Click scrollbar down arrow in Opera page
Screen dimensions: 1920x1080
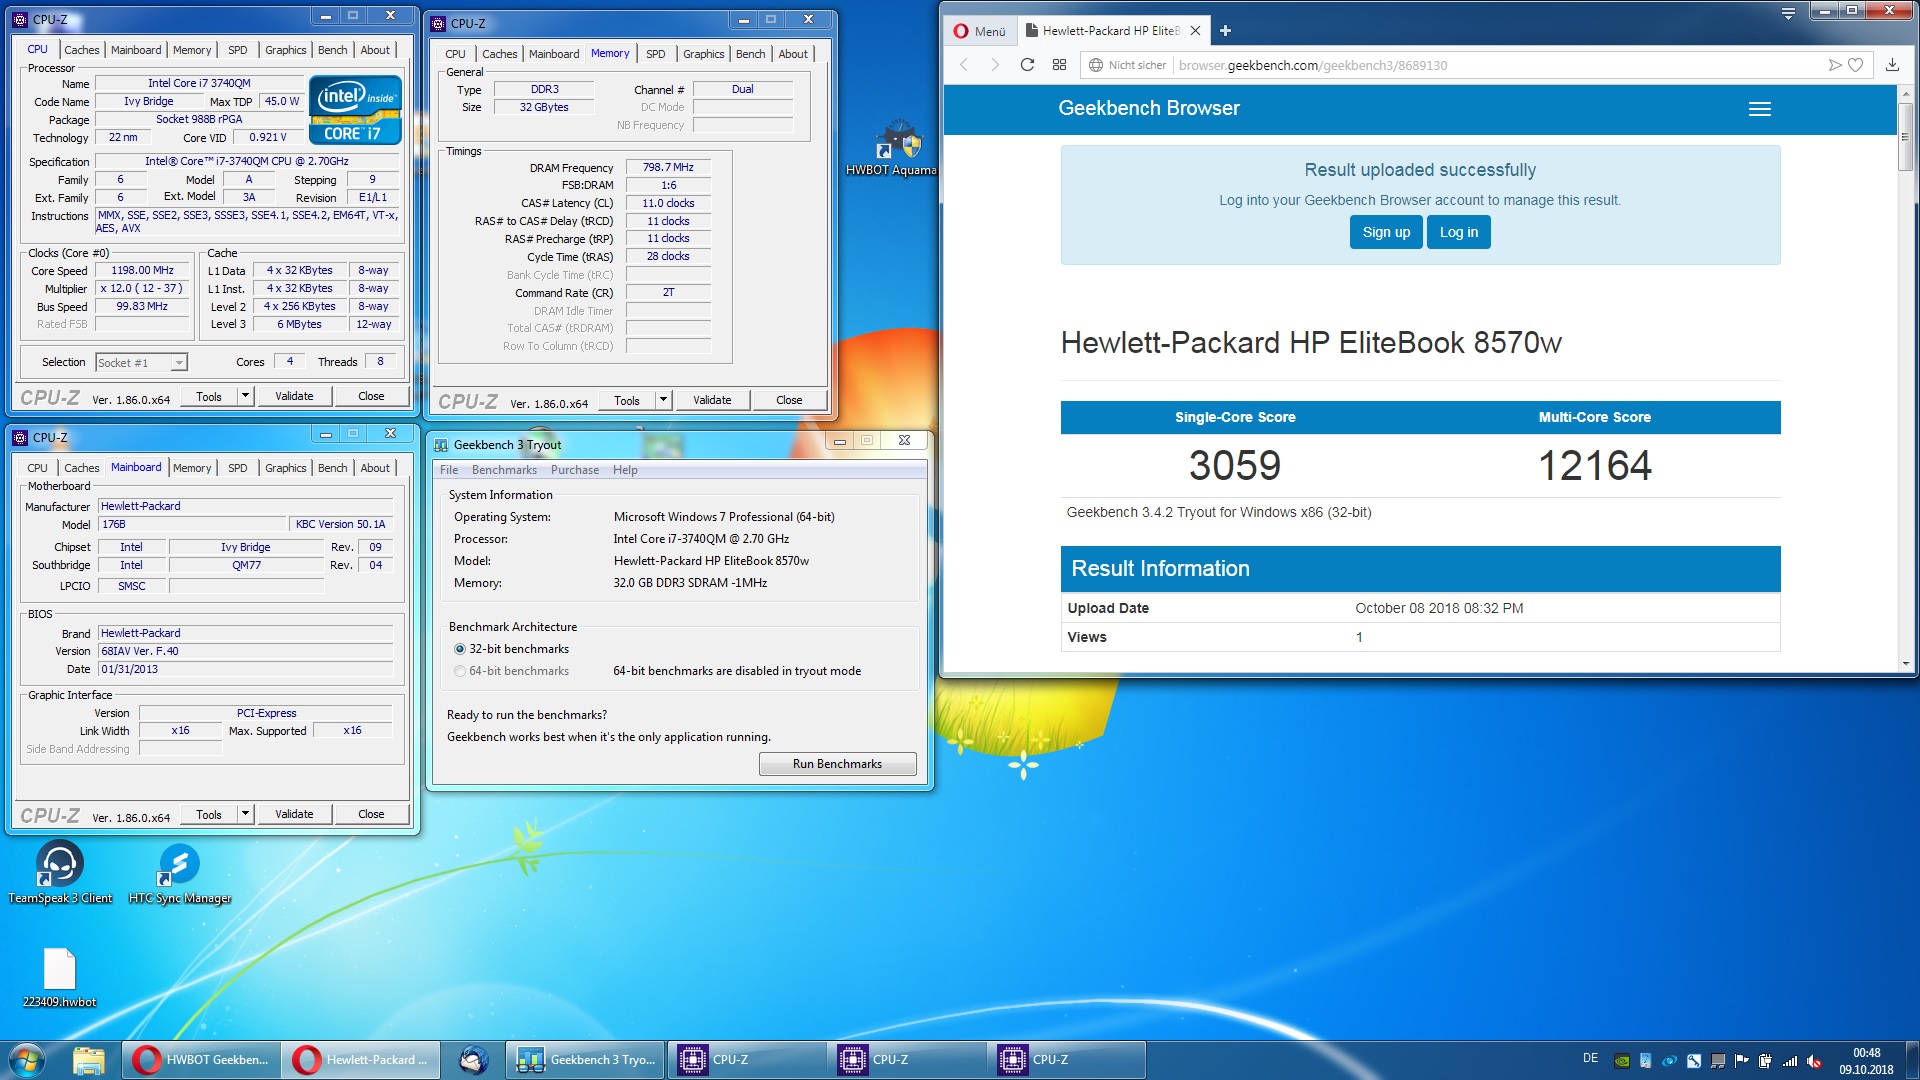point(1905,663)
